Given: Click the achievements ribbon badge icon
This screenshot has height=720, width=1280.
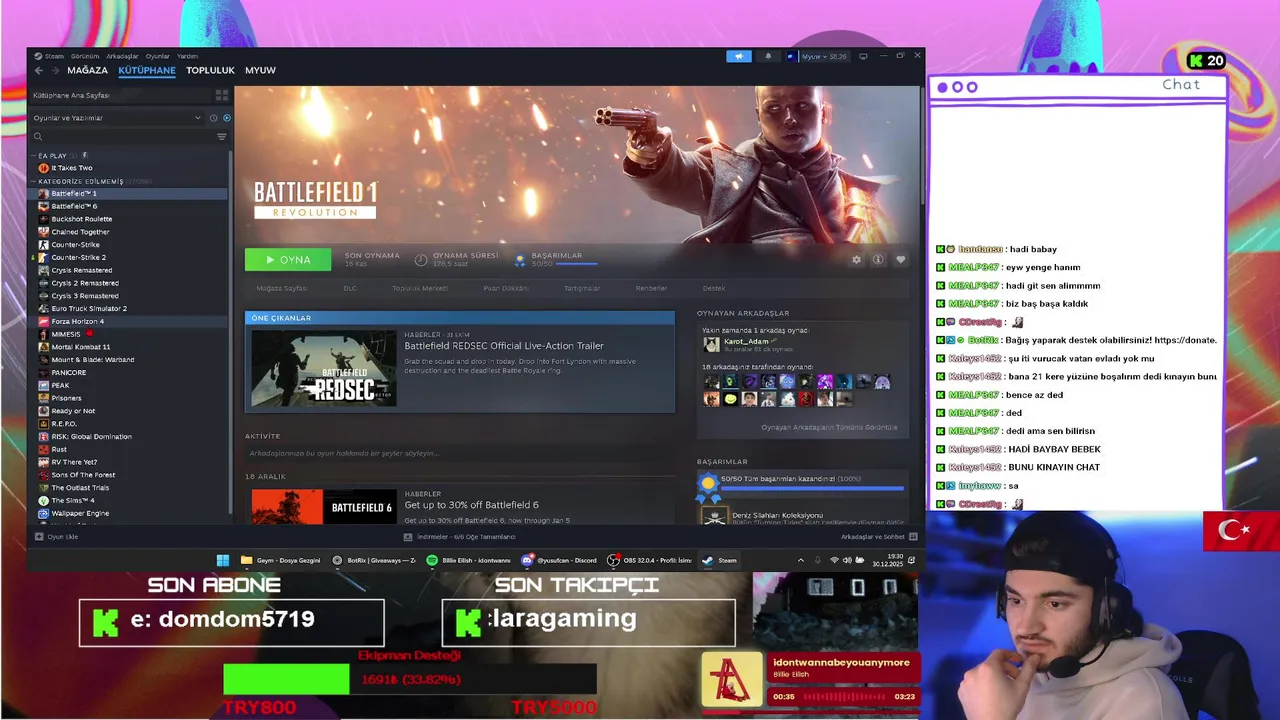Looking at the screenshot, I should [520, 260].
